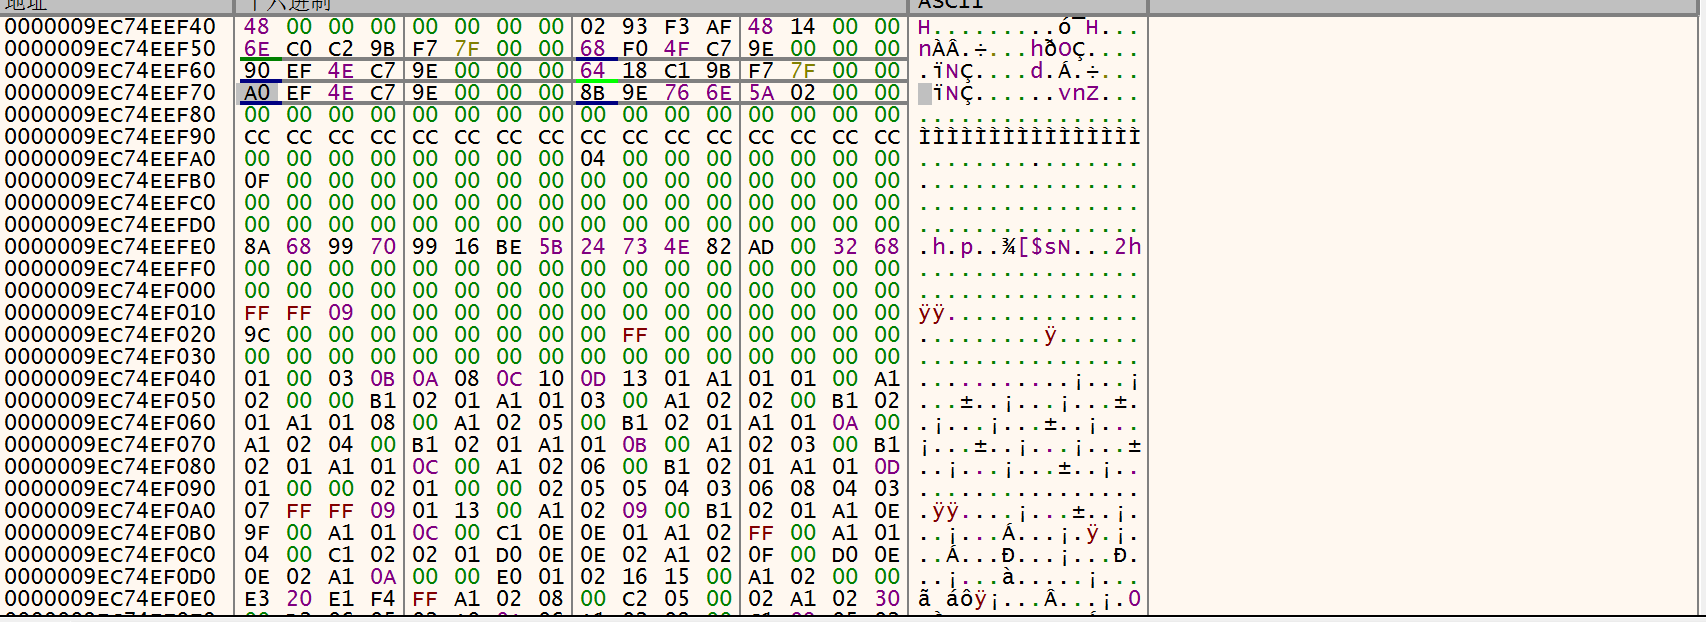
Task: Click ASCII 'ÿÿ' in row 0000009EC74EF010
Action: pyautogui.click(x=932, y=313)
